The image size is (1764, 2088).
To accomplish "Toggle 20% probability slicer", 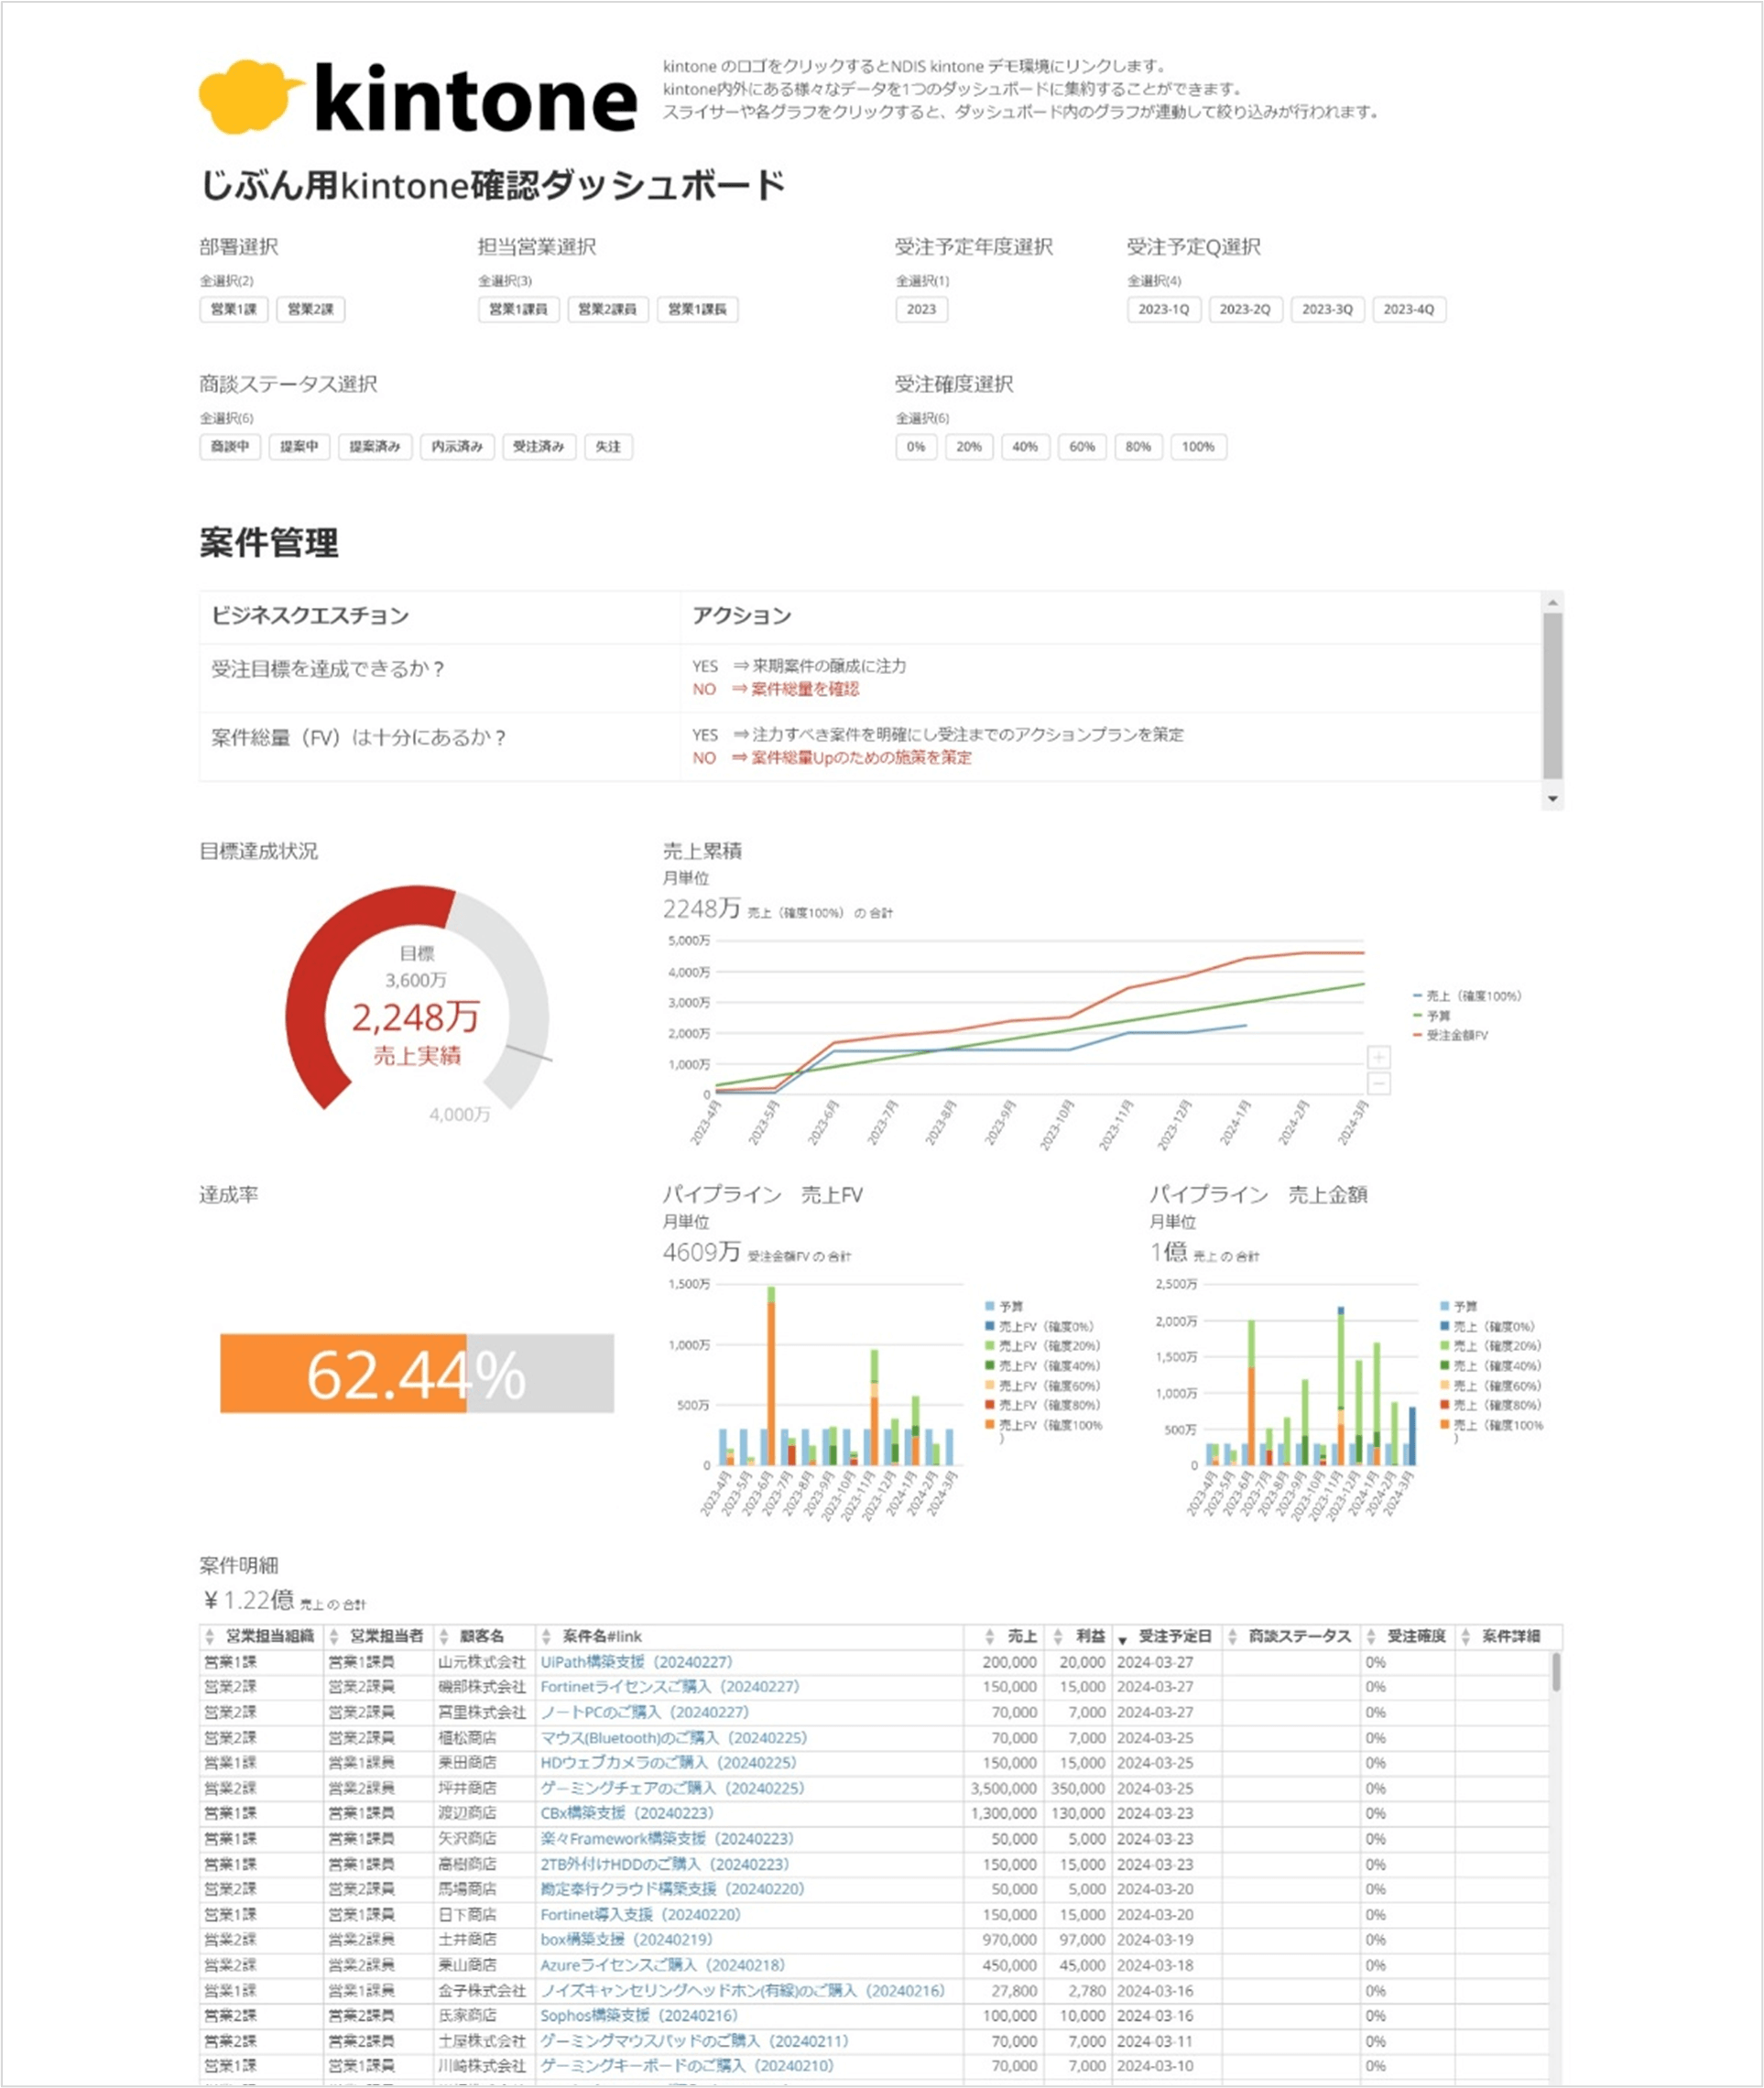I will tap(969, 446).
